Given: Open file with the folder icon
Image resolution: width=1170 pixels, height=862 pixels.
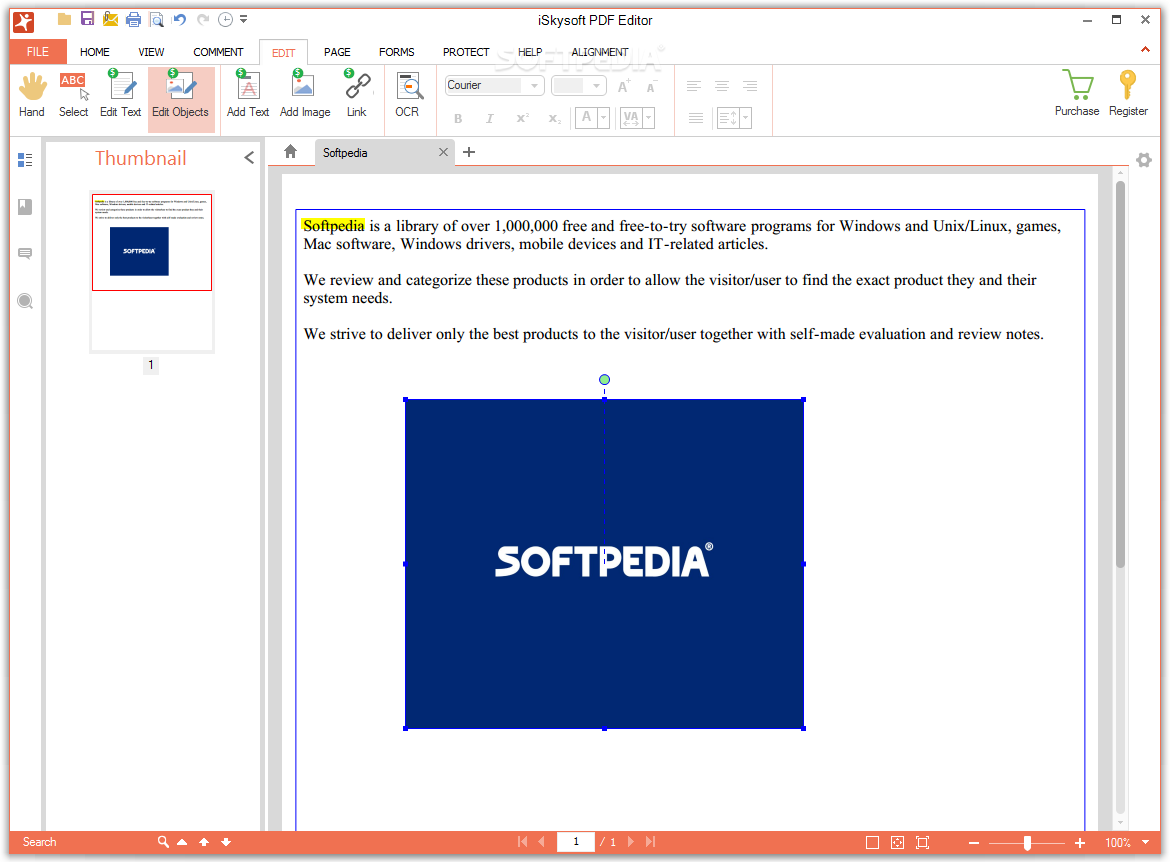Looking at the screenshot, I should [65, 19].
